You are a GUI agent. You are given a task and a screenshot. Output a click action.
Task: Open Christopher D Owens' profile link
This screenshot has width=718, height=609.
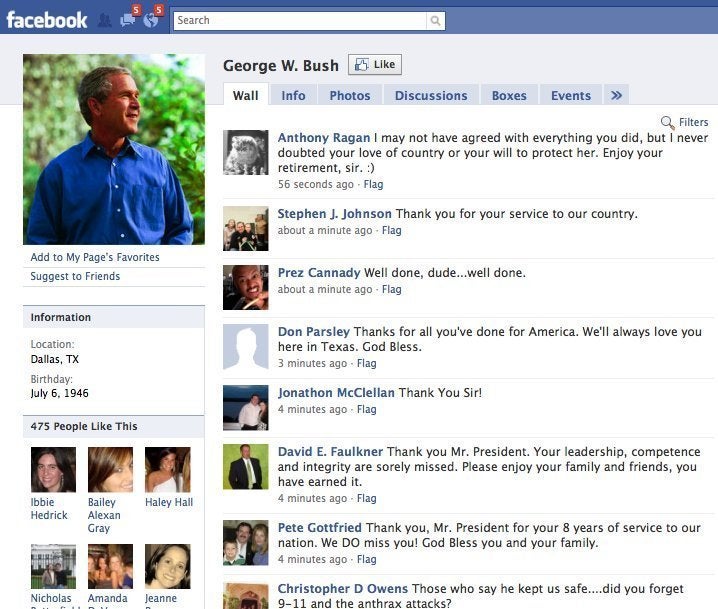point(343,589)
